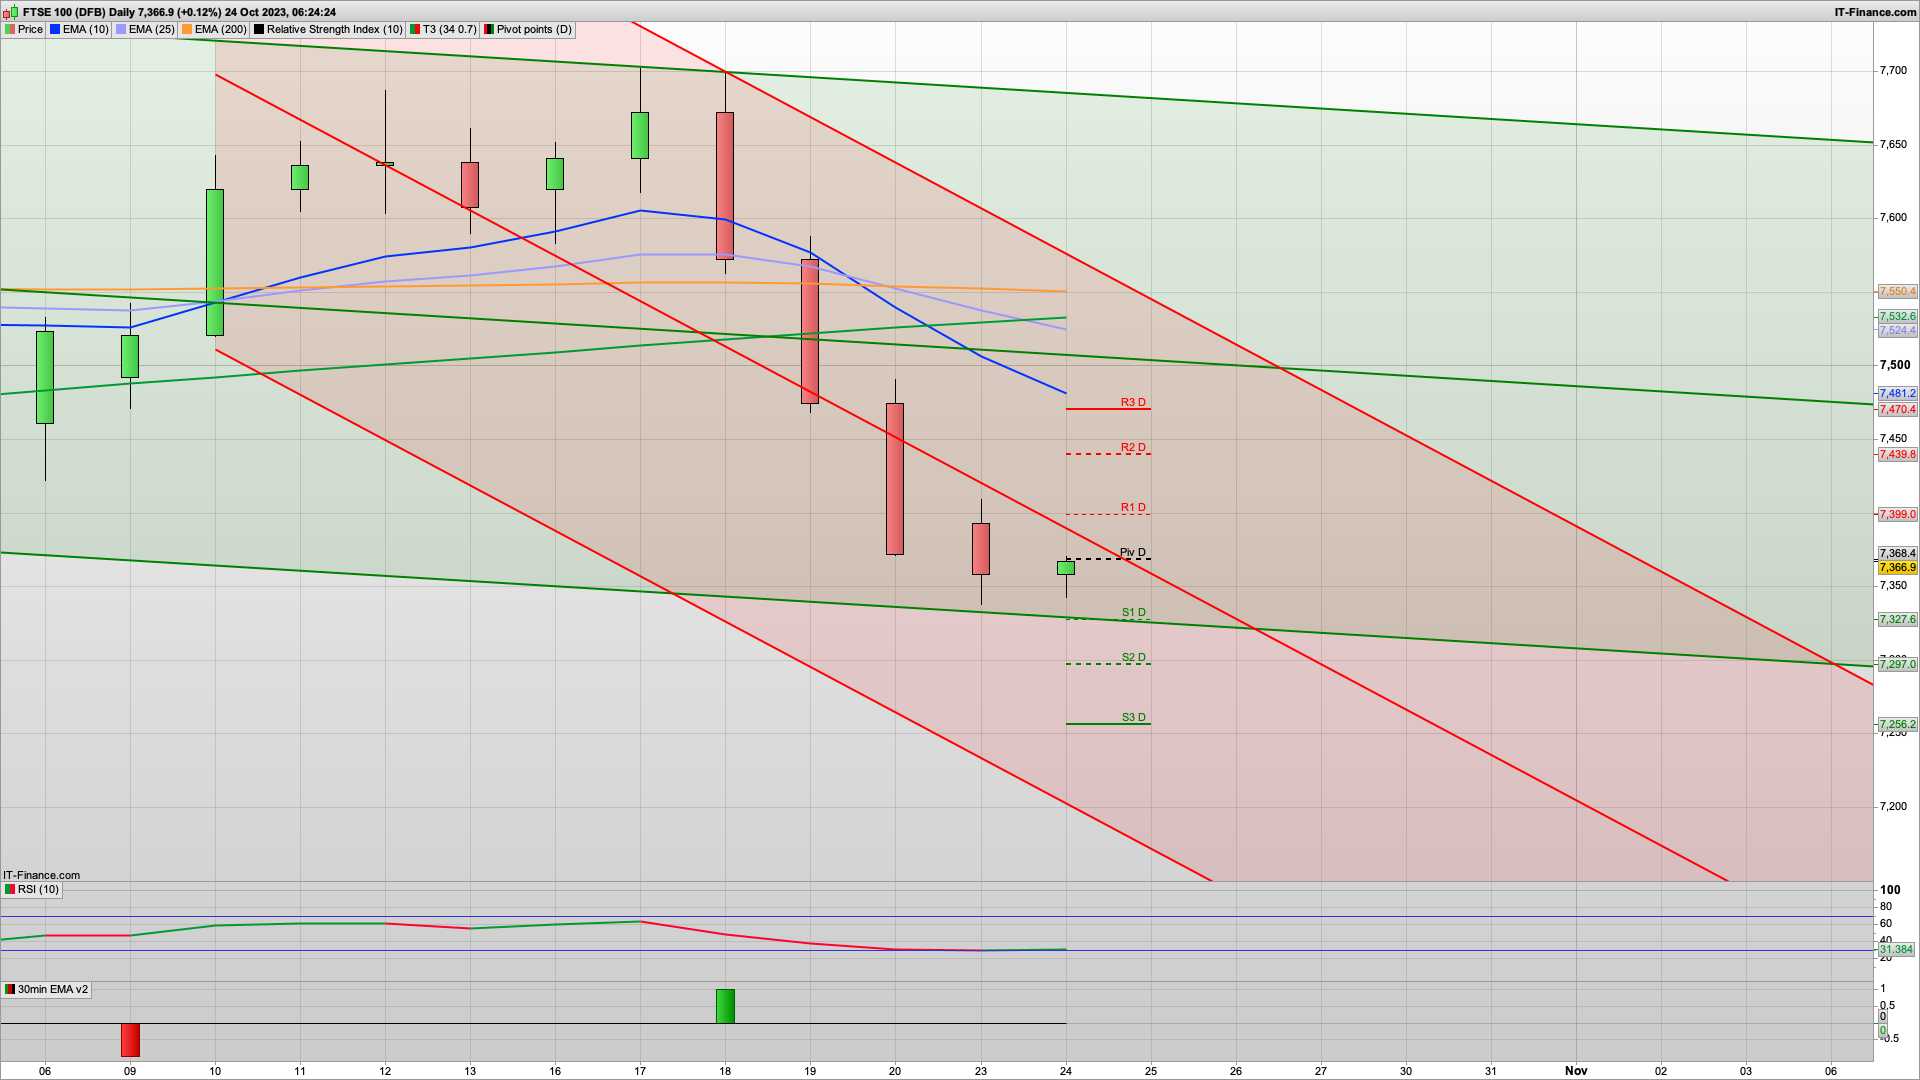Click the blue EMA (10) color swatch
This screenshot has width=1920, height=1080.
(x=55, y=29)
